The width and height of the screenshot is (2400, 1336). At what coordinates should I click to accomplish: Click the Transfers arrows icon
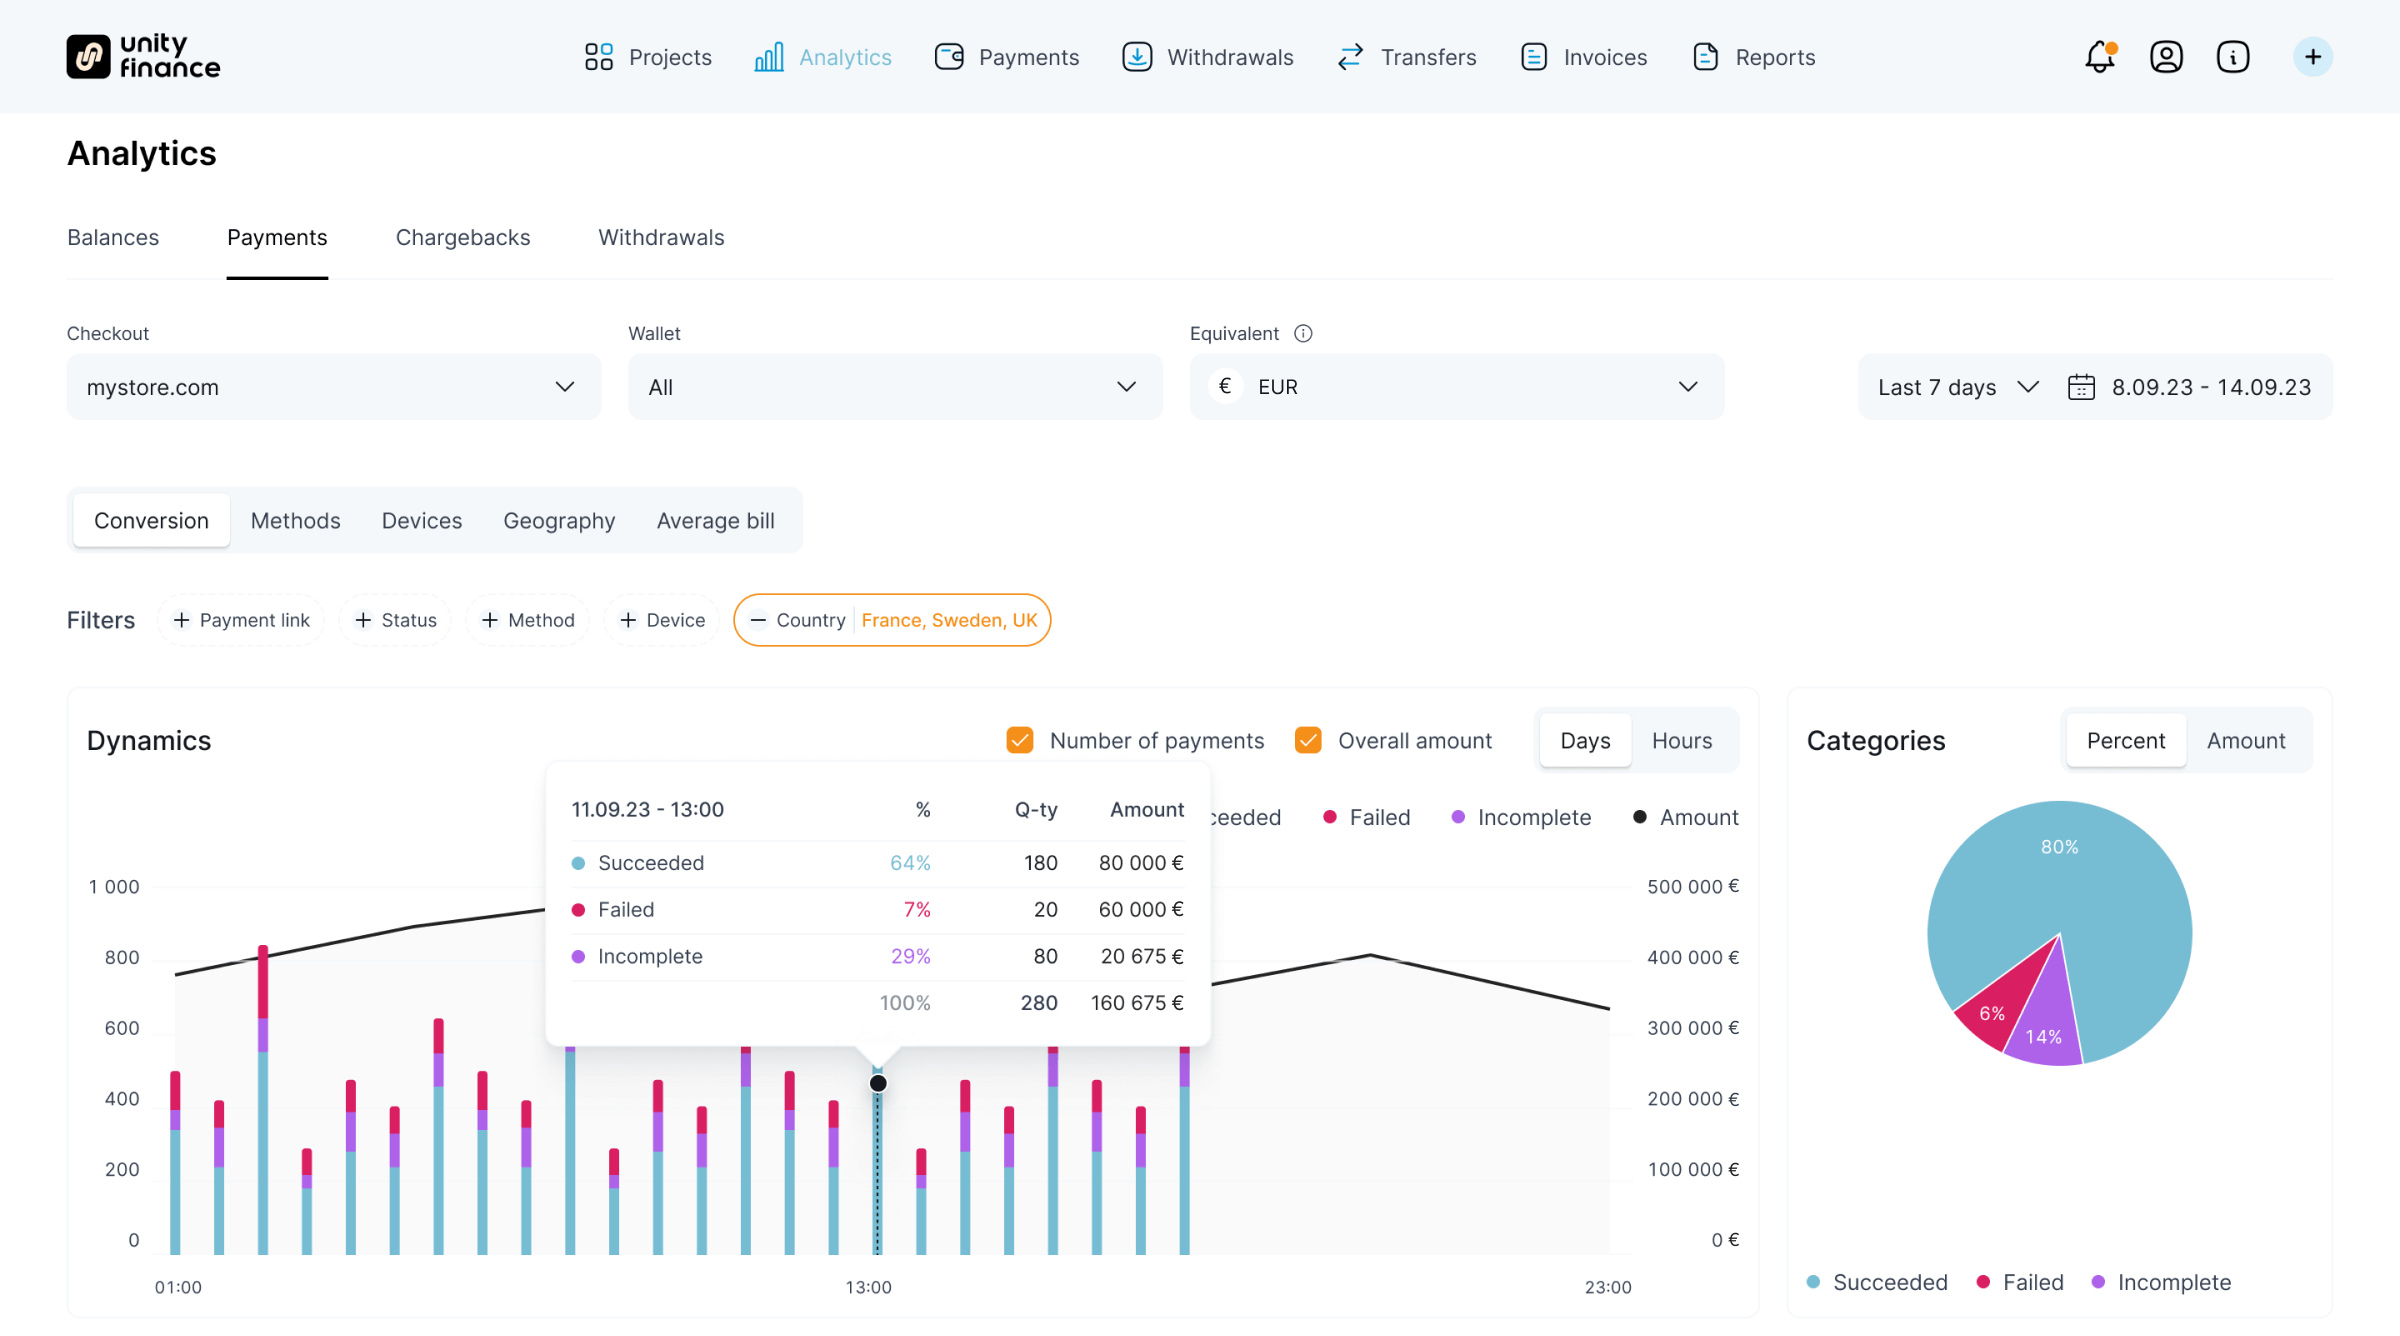1350,57
